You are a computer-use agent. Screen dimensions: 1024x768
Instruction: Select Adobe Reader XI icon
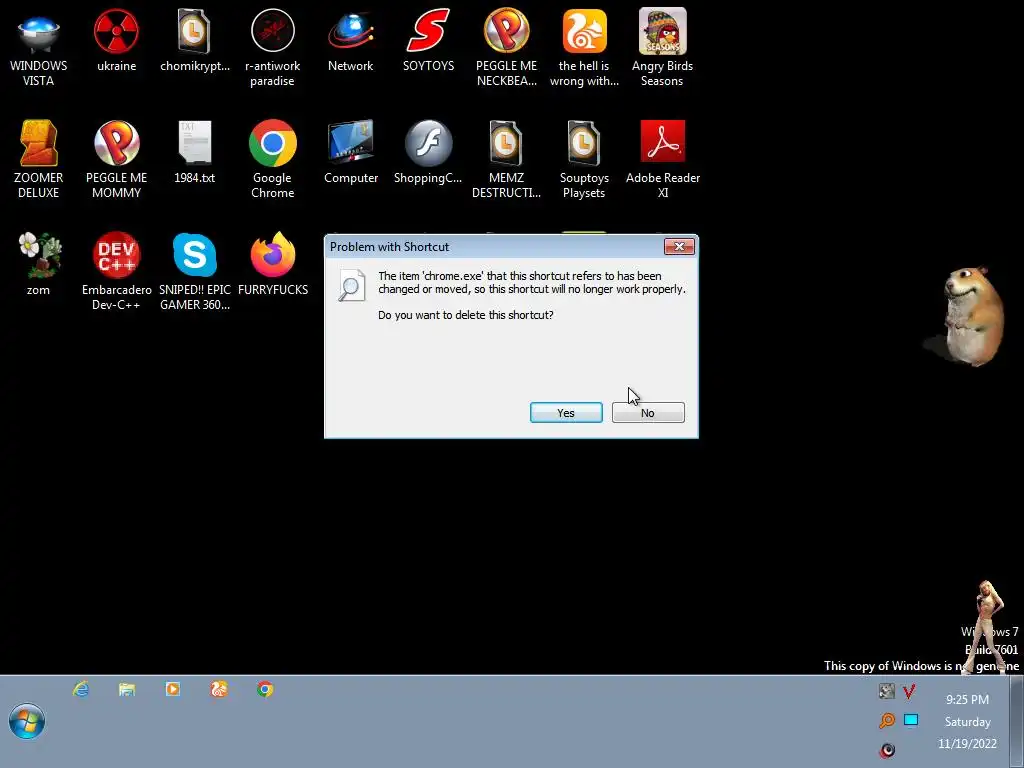click(x=662, y=159)
